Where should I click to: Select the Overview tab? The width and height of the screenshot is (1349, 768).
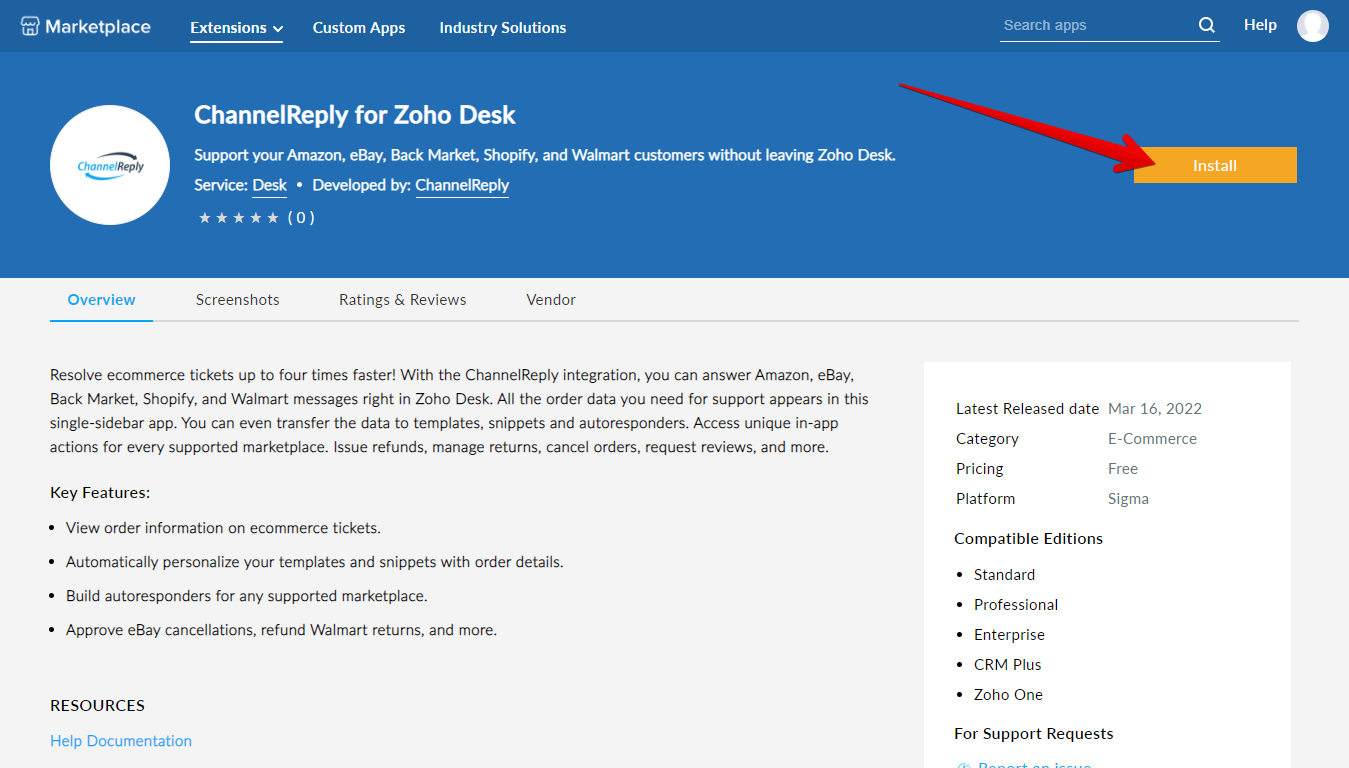(101, 300)
